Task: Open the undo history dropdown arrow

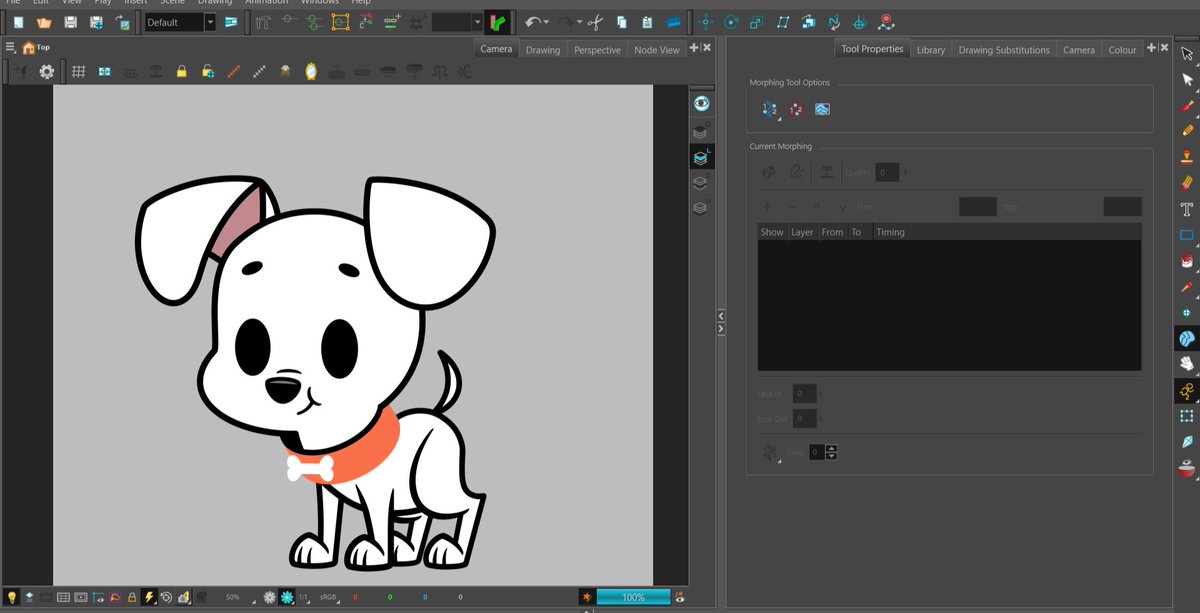Action: (546, 22)
